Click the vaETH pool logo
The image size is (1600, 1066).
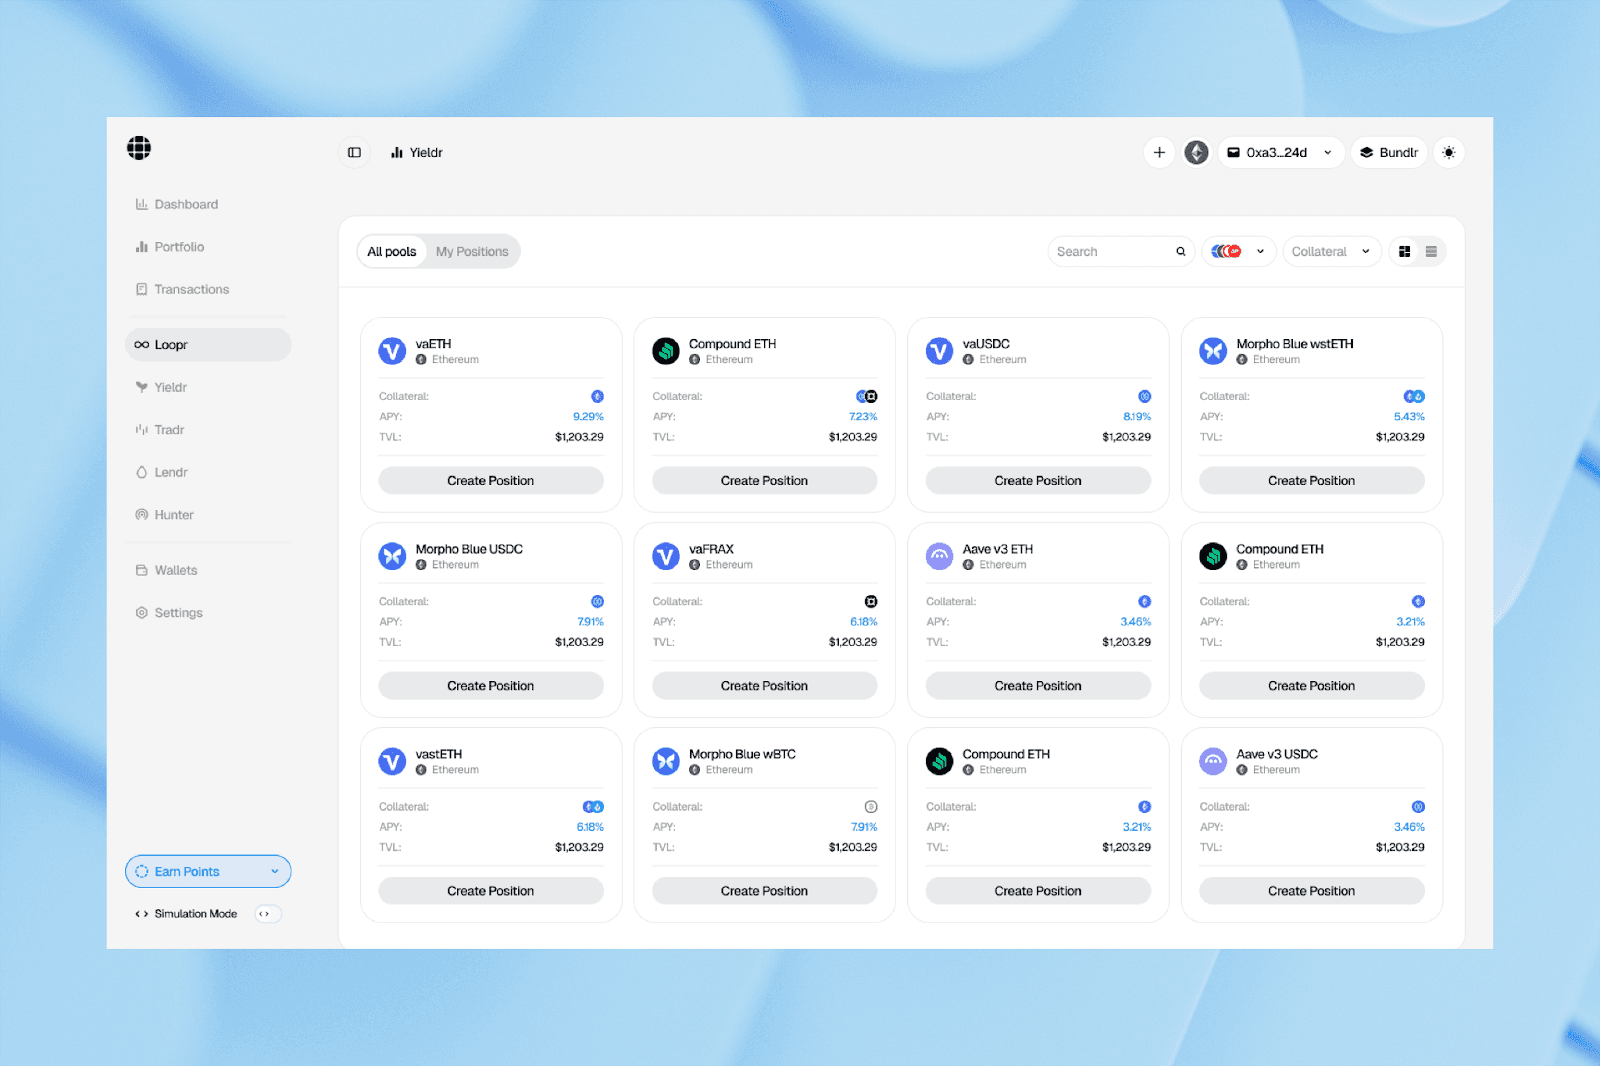[x=392, y=351]
